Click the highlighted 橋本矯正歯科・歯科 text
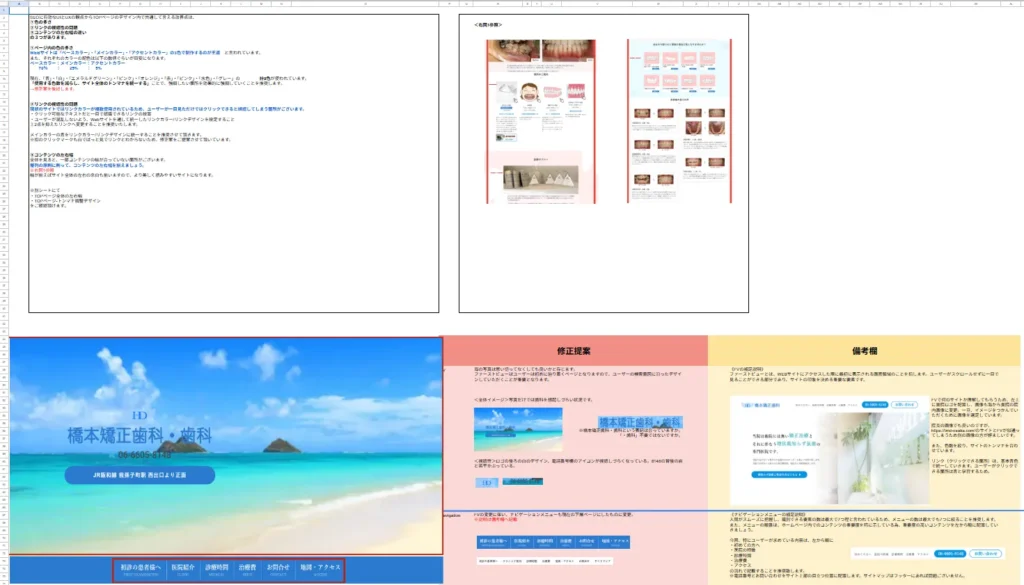 (x=643, y=420)
